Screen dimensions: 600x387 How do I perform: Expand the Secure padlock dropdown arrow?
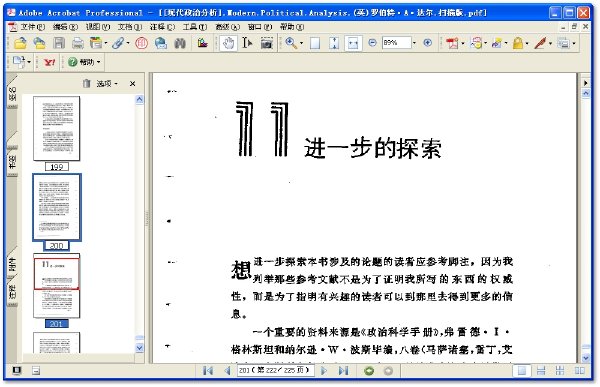527,43
